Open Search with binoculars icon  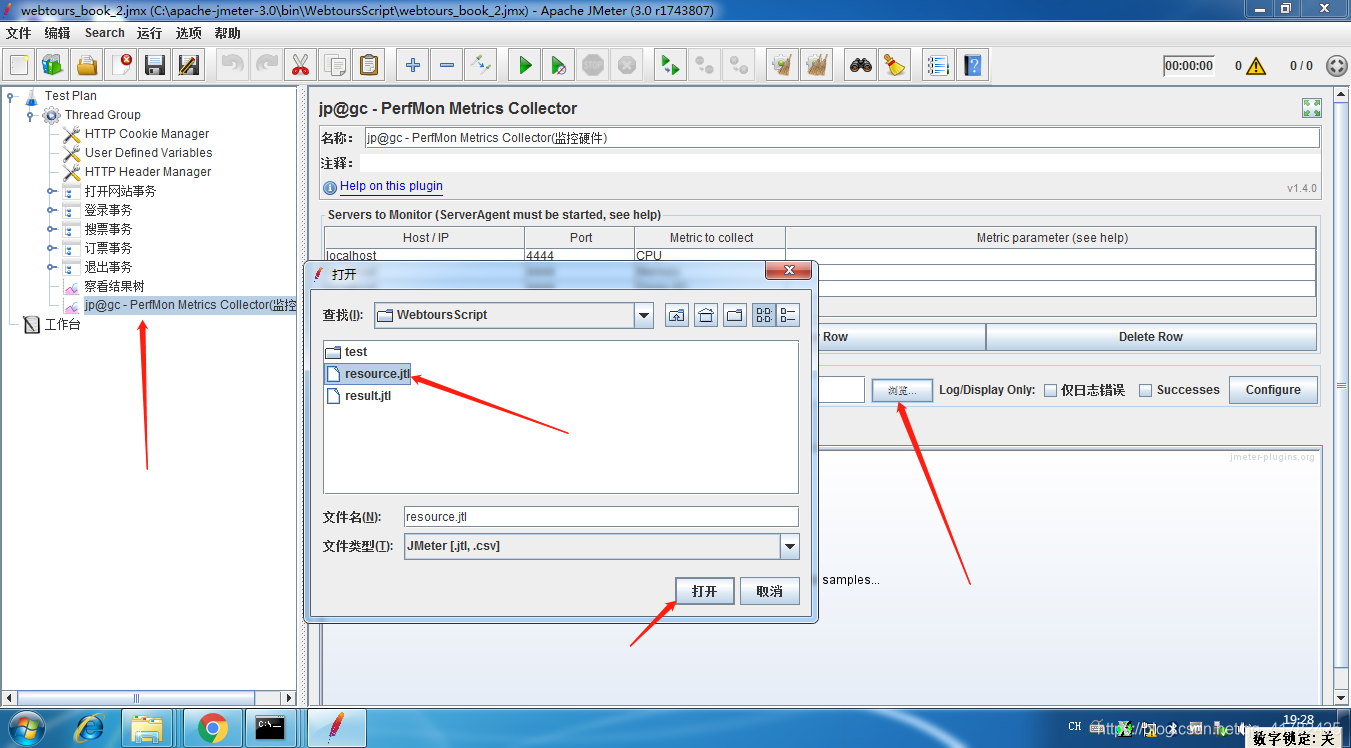(x=861, y=66)
